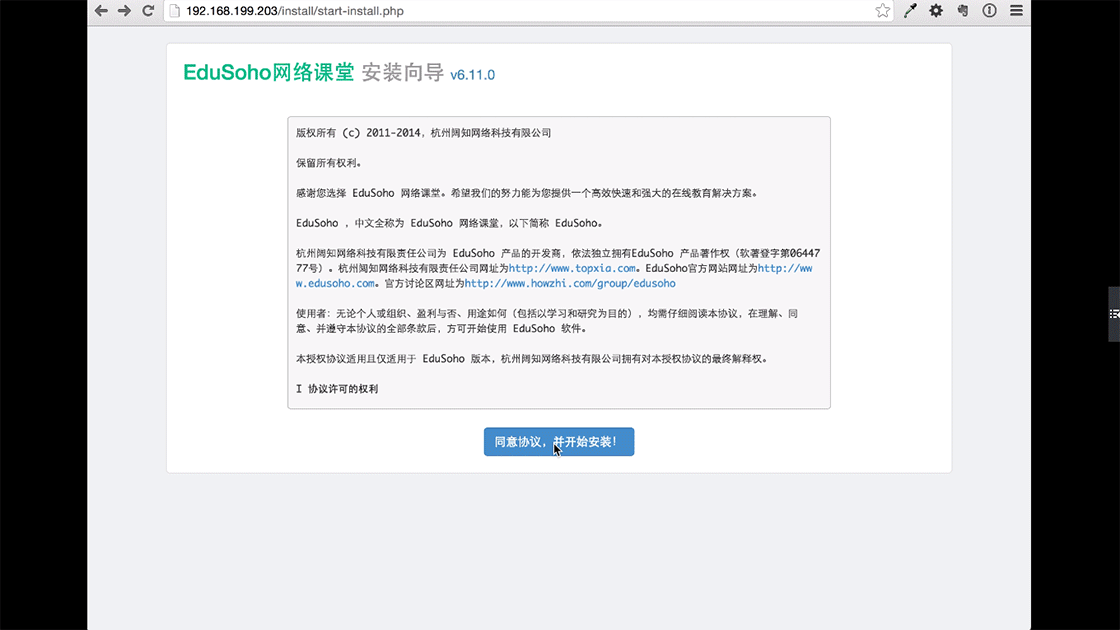Open the gear extension icon
This screenshot has height=630, width=1120.
[936, 11]
